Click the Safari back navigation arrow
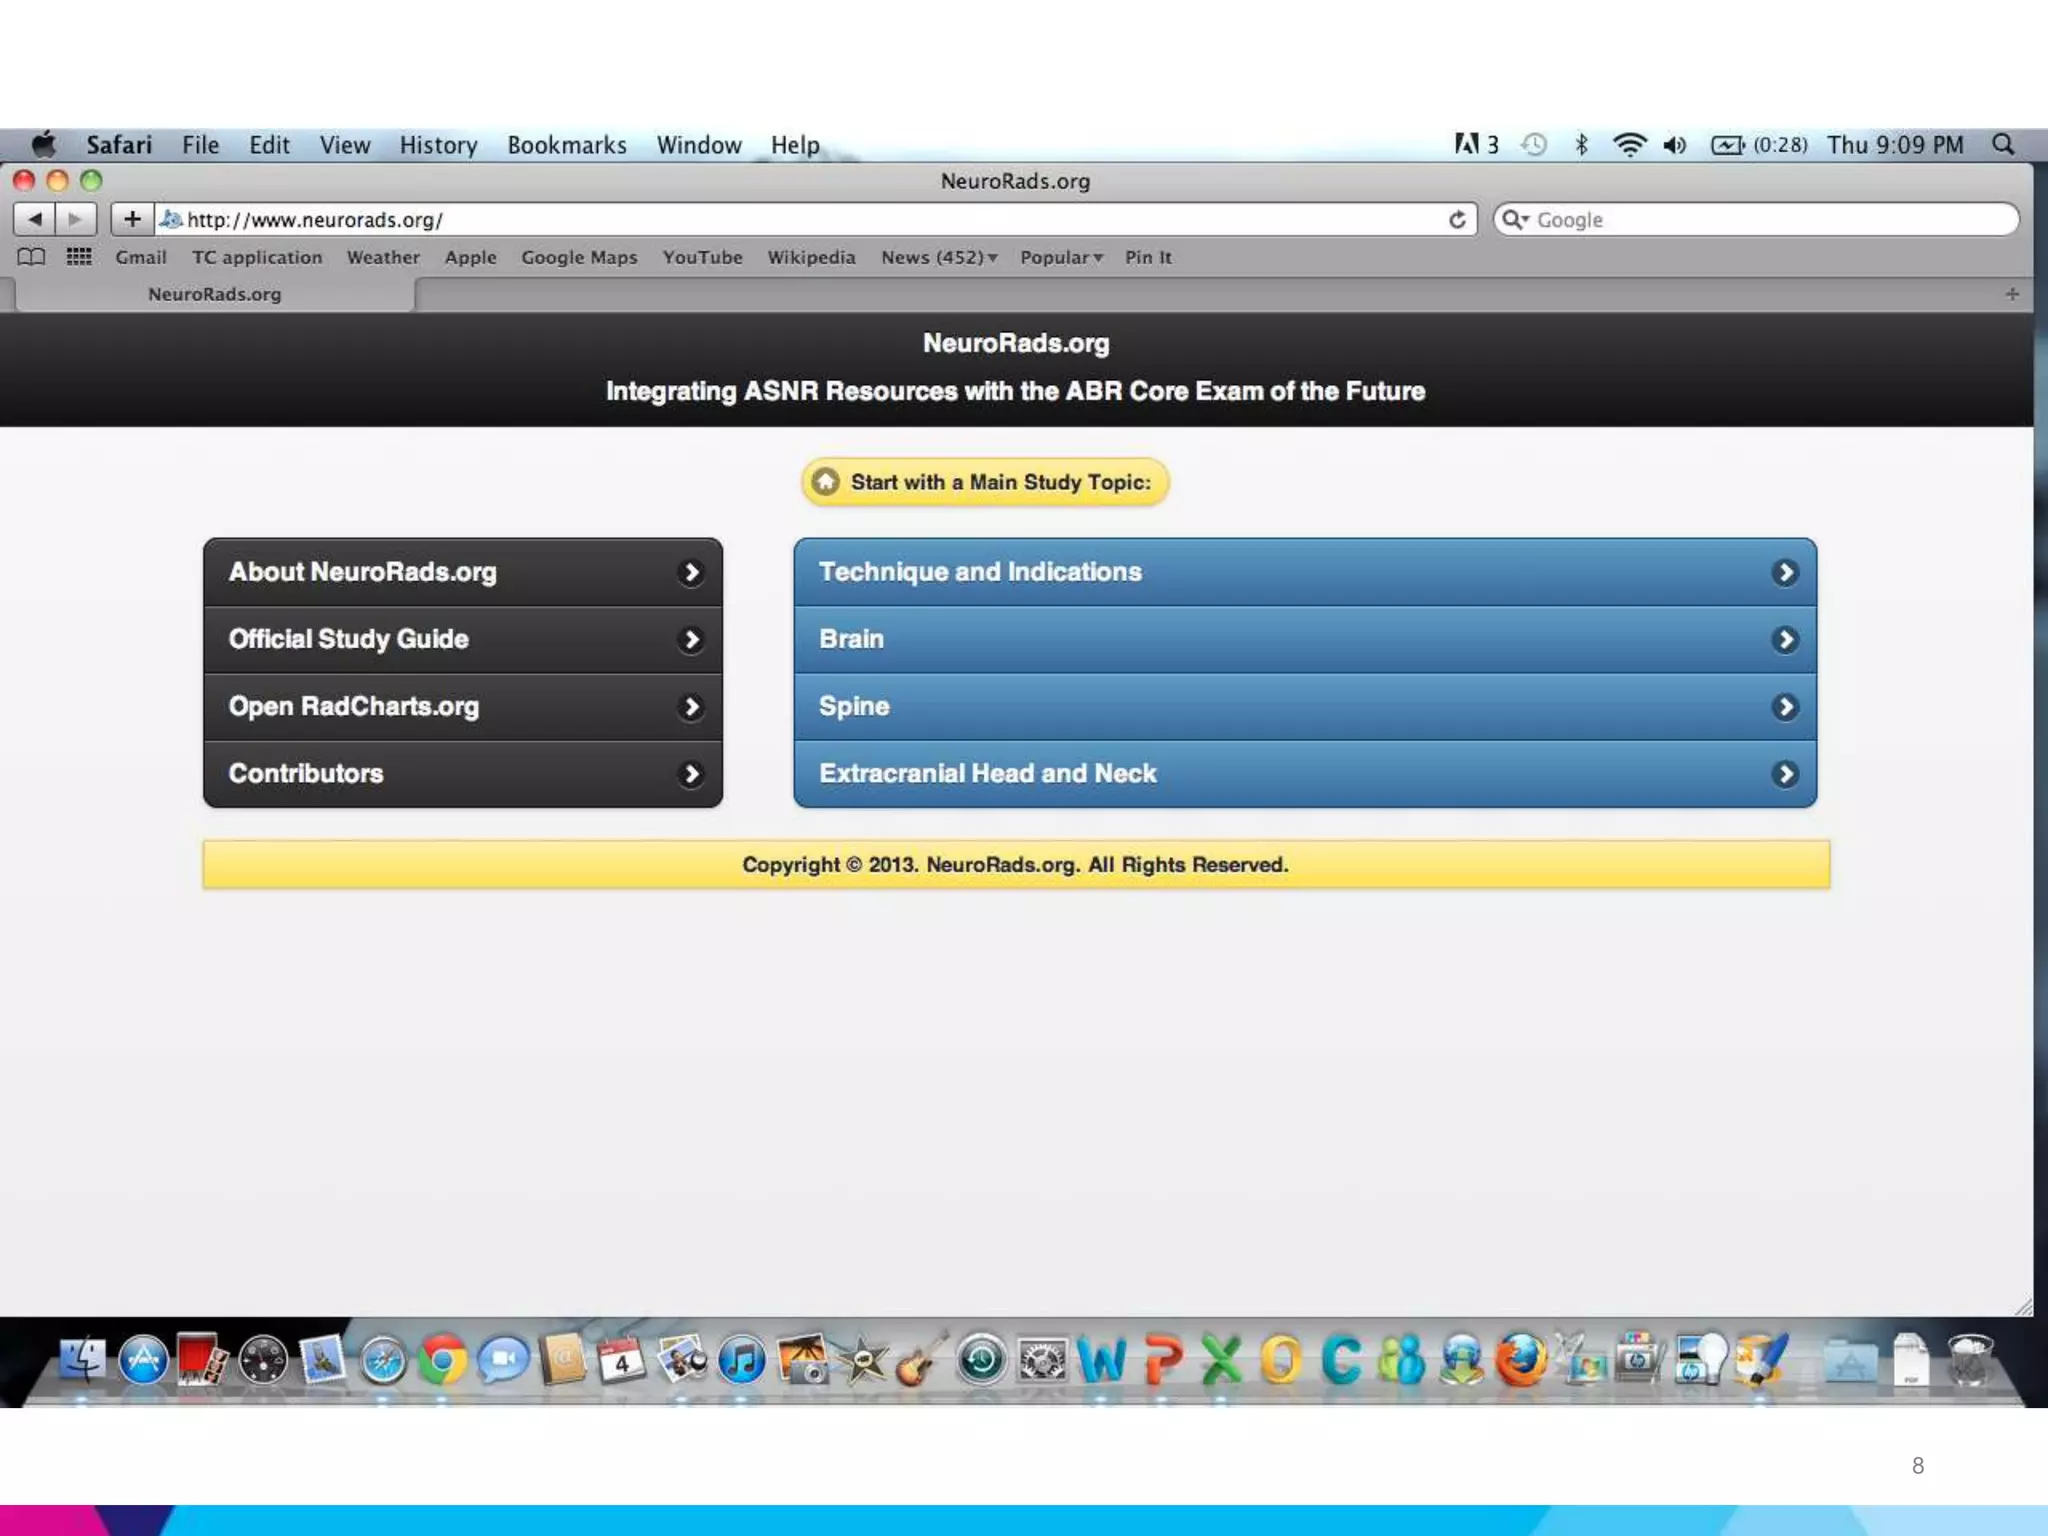This screenshot has width=2048, height=1536. tap(35, 219)
